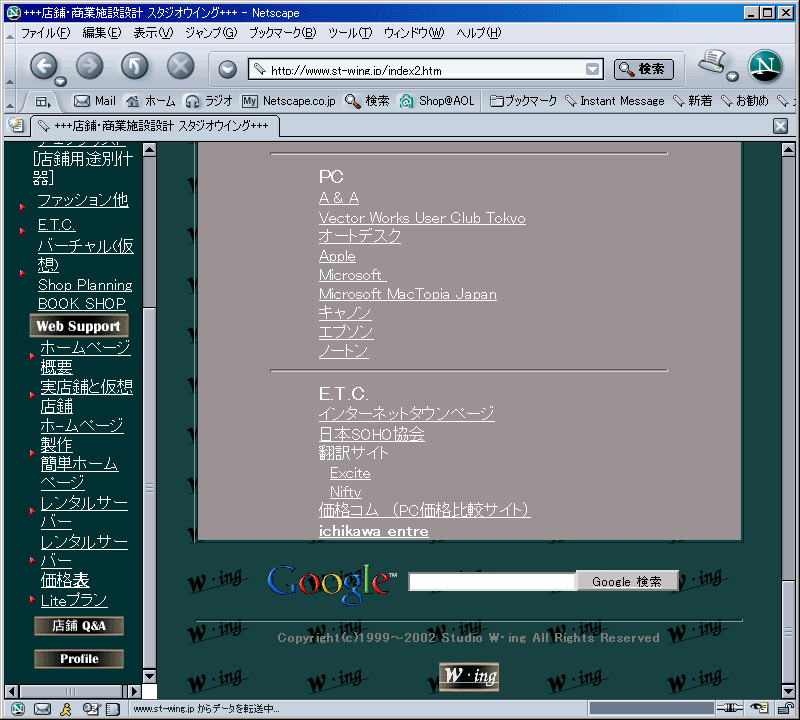
Task: Click the Google 検索 button
Action: click(627, 581)
